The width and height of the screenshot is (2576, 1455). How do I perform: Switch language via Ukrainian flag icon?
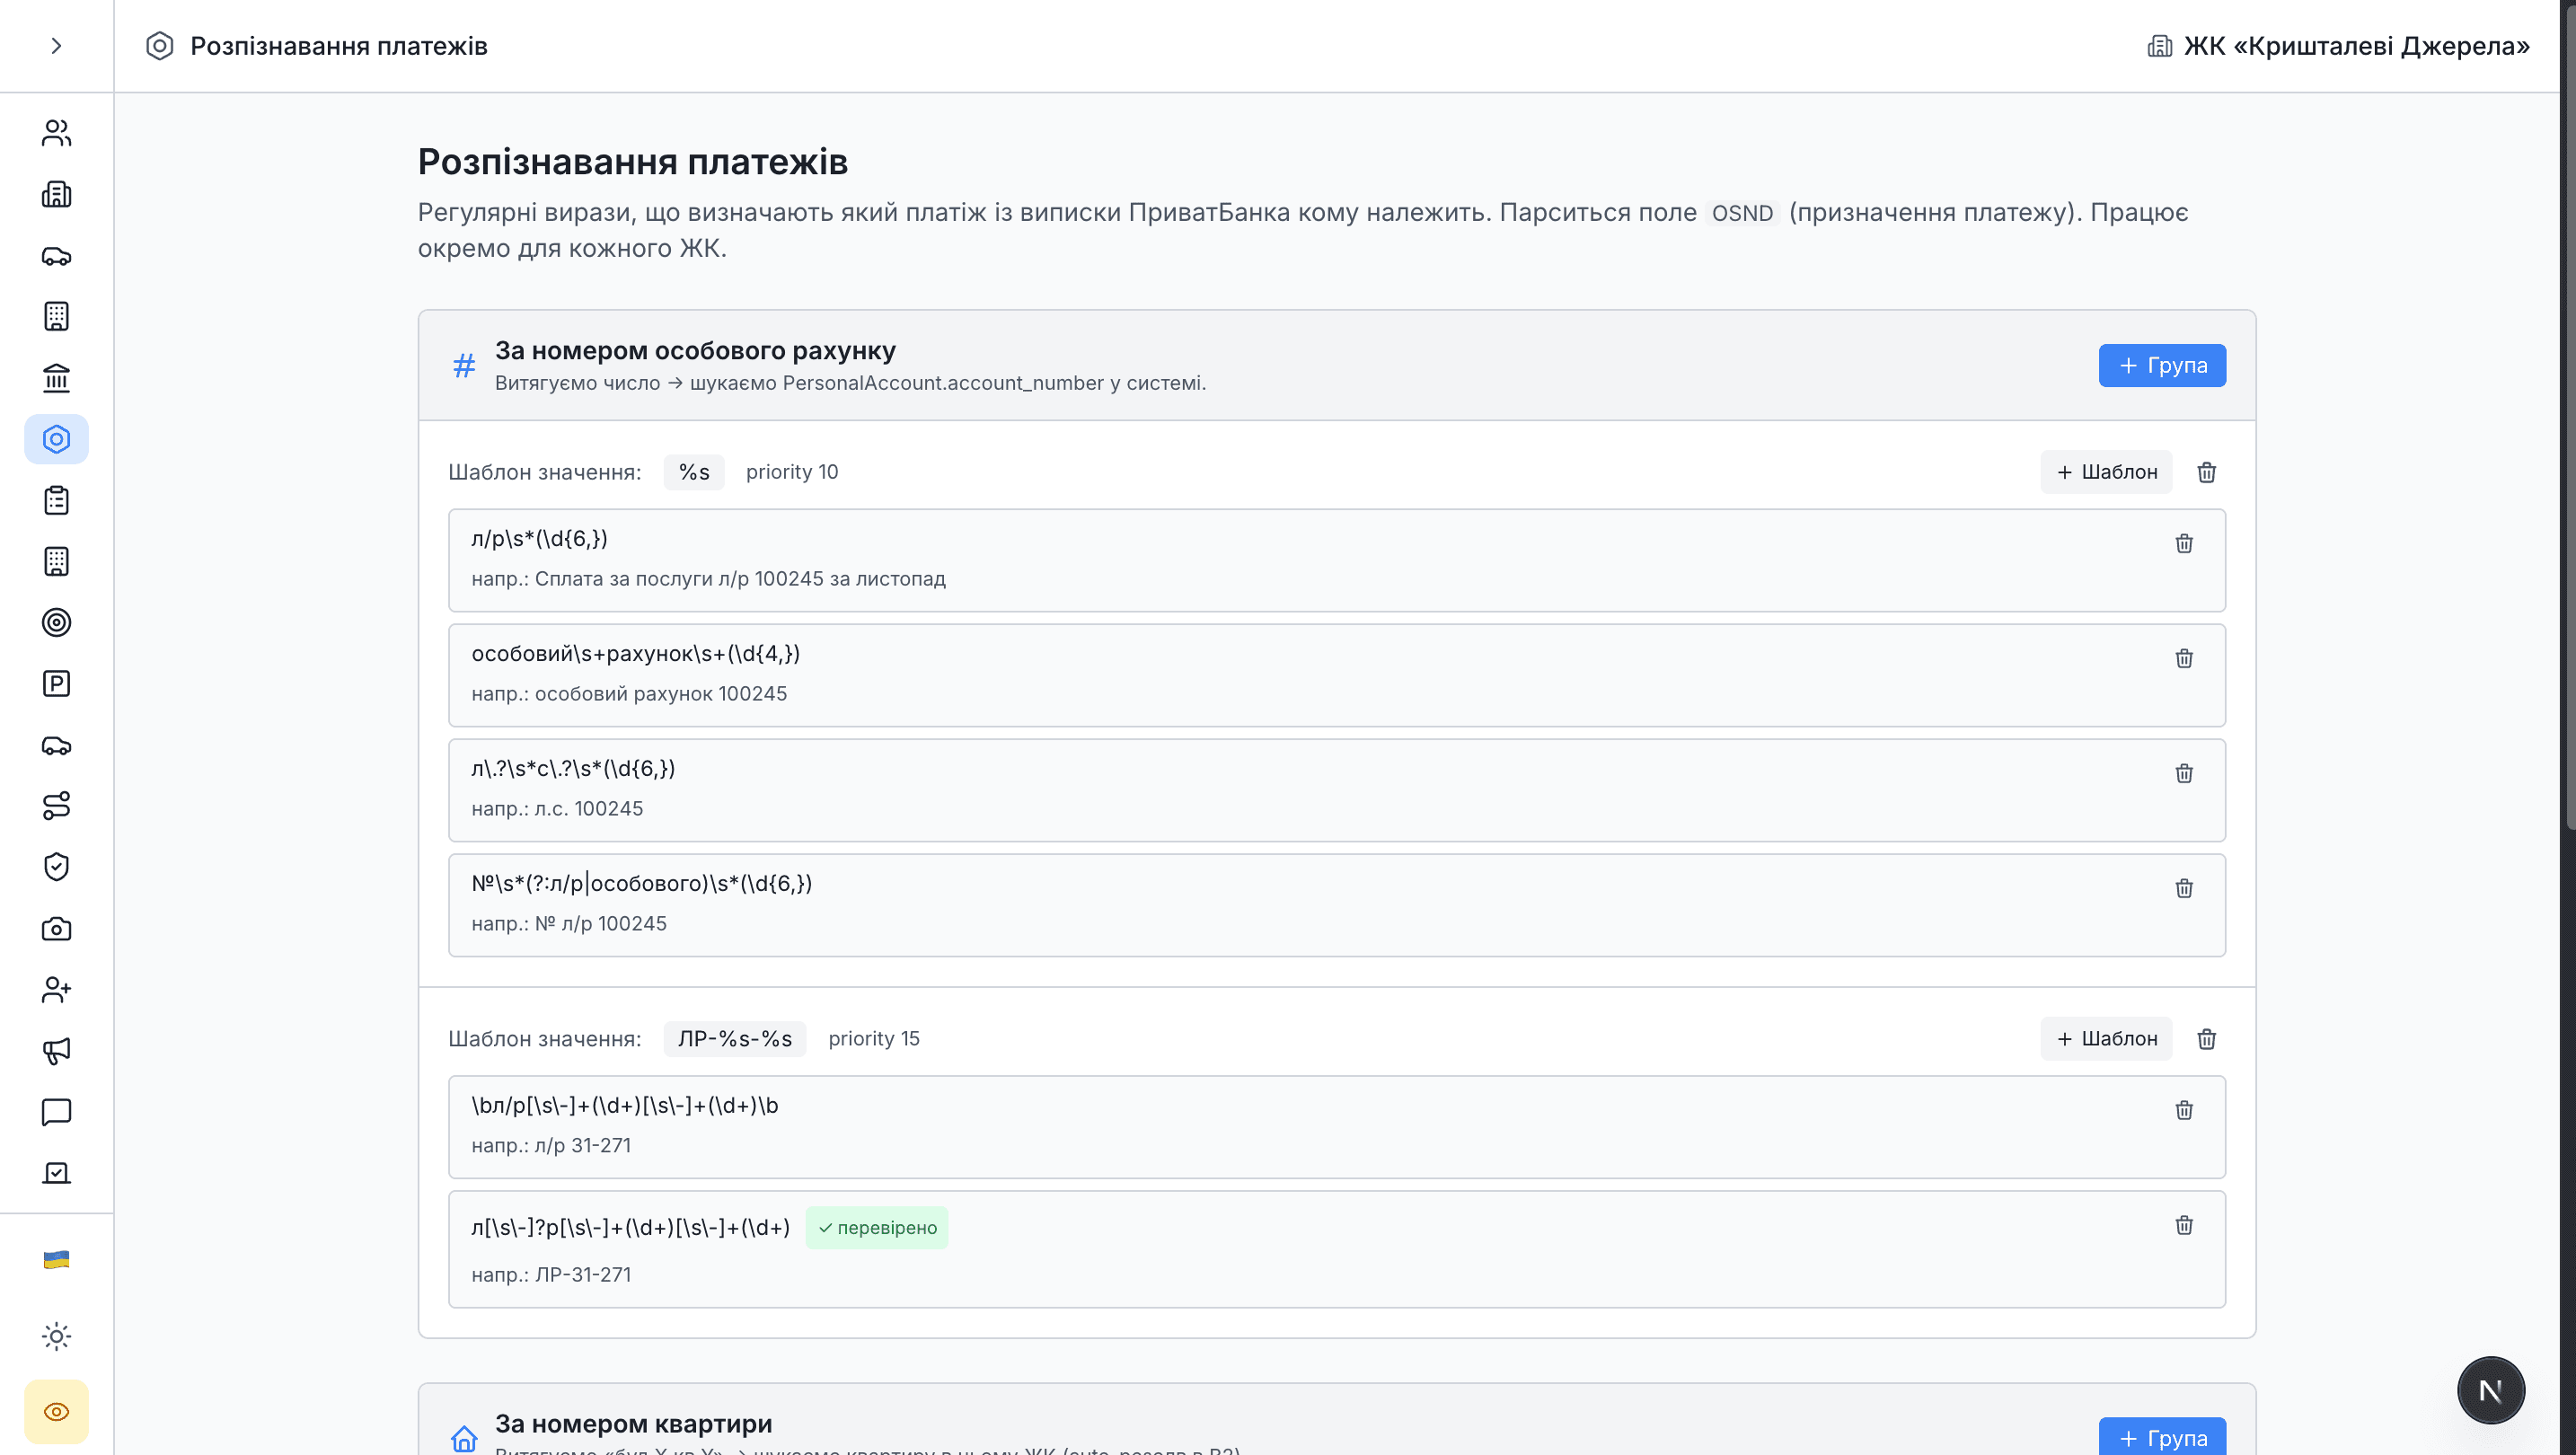56,1260
